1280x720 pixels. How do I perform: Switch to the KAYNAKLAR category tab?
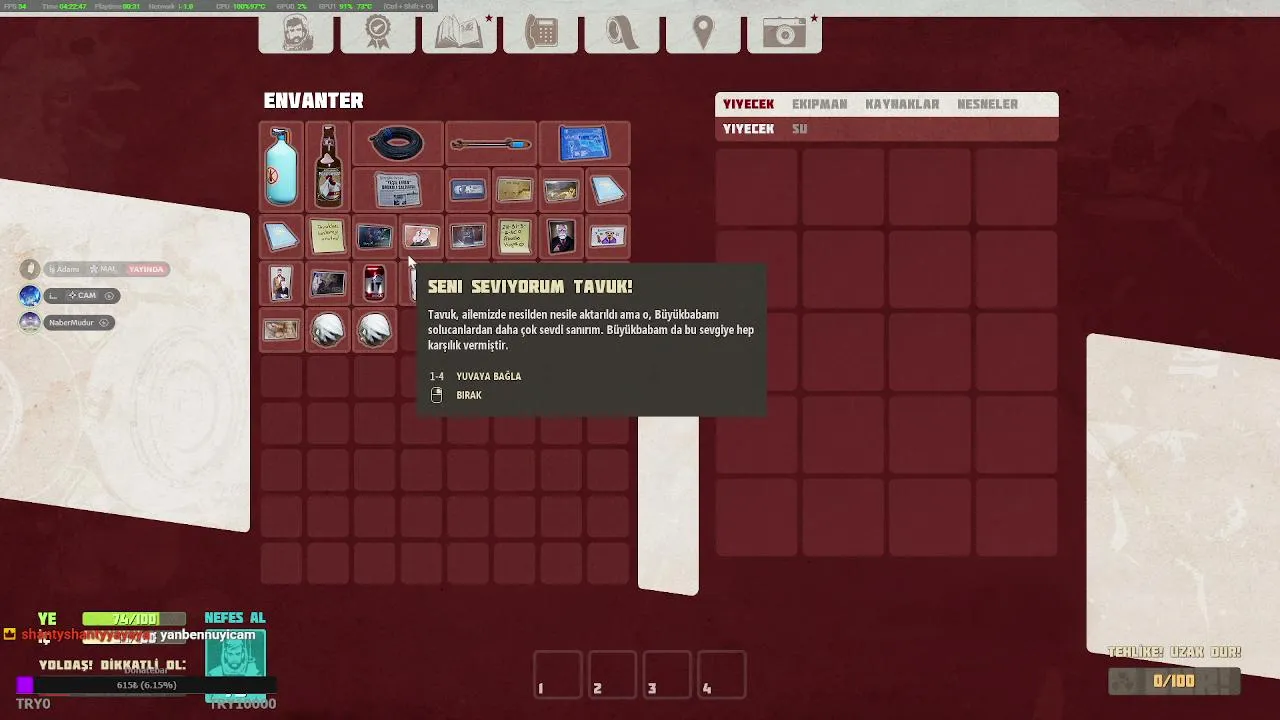coord(902,104)
